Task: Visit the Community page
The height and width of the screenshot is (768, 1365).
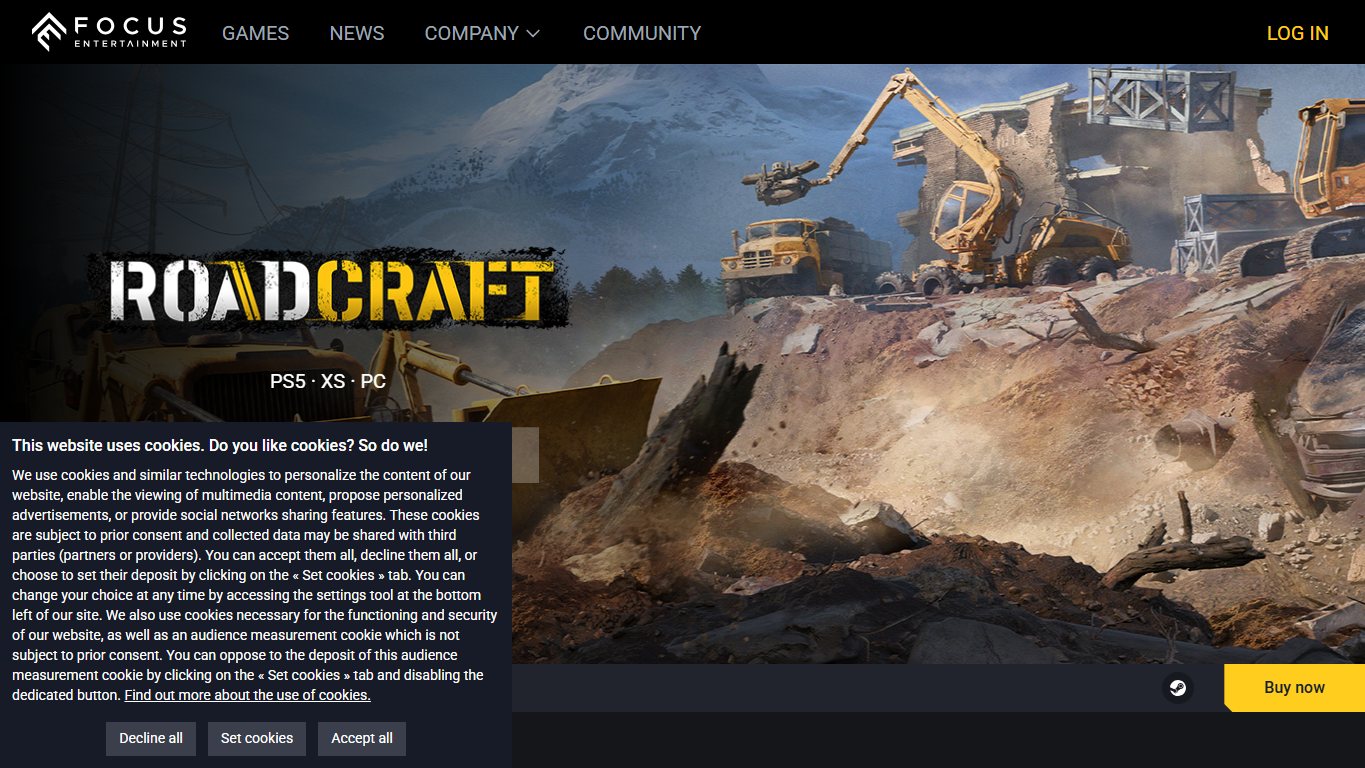Action: coord(642,33)
